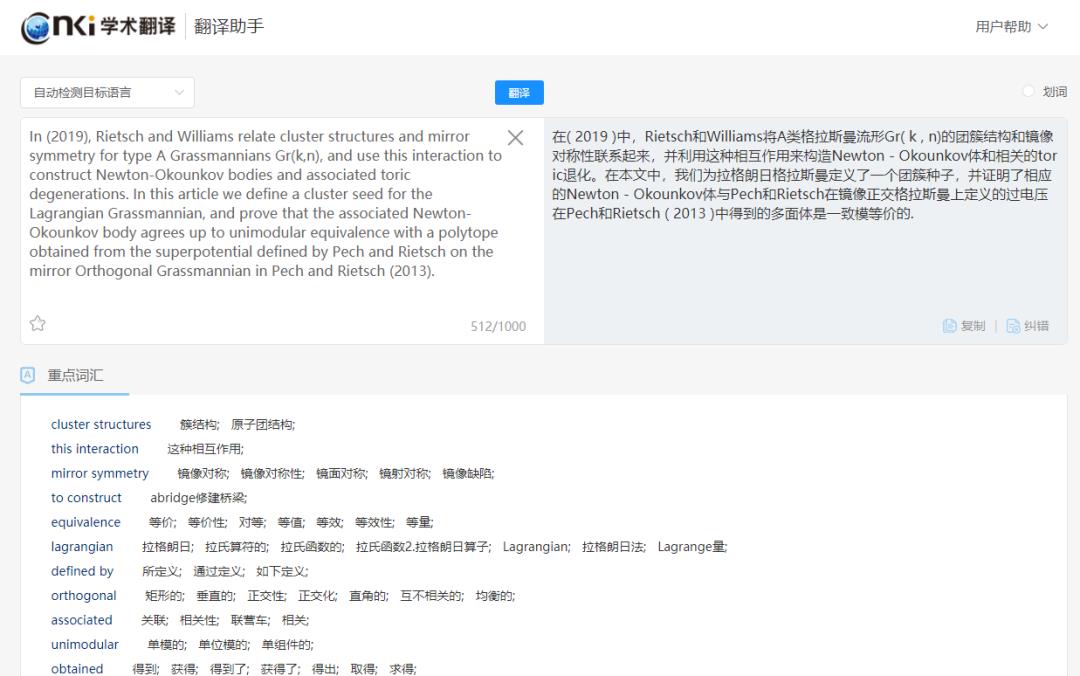Select the 'cluster structures' vocabulary term
Screen dimensions: 1080x676
coord(101,425)
